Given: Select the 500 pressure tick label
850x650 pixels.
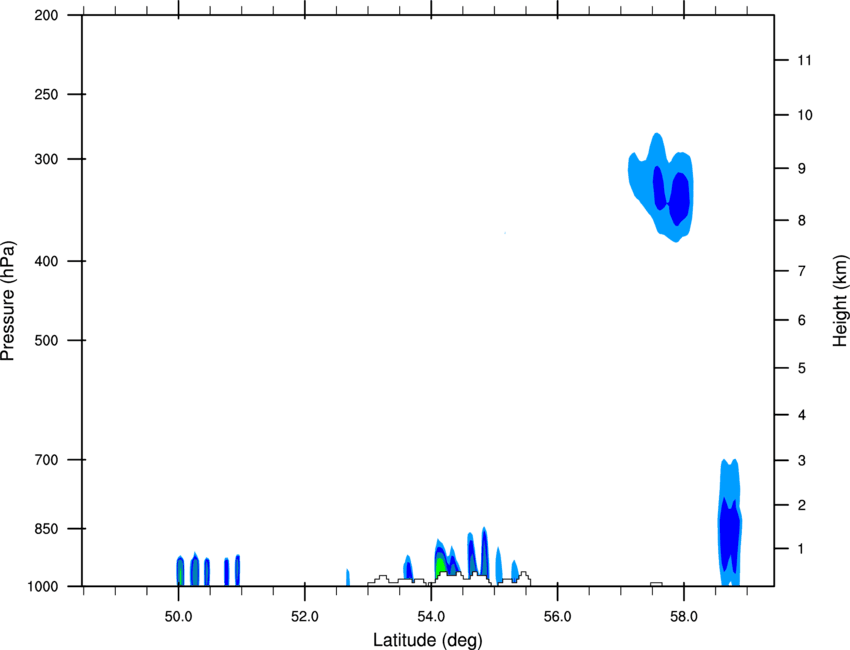Looking at the screenshot, I should pyautogui.click(x=46, y=340).
